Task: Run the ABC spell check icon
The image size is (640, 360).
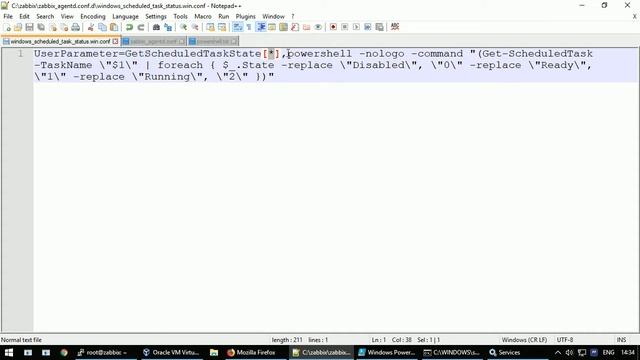Action: tap(395, 27)
